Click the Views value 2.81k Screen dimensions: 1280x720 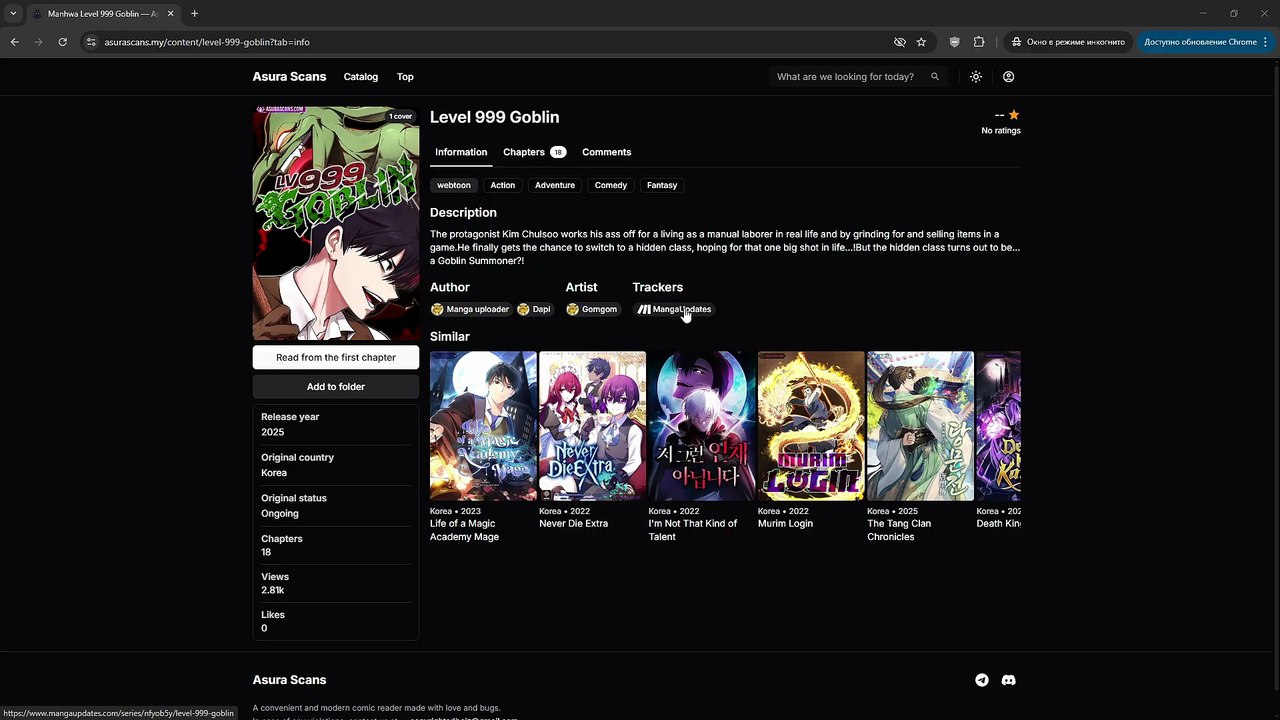pyautogui.click(x=273, y=591)
